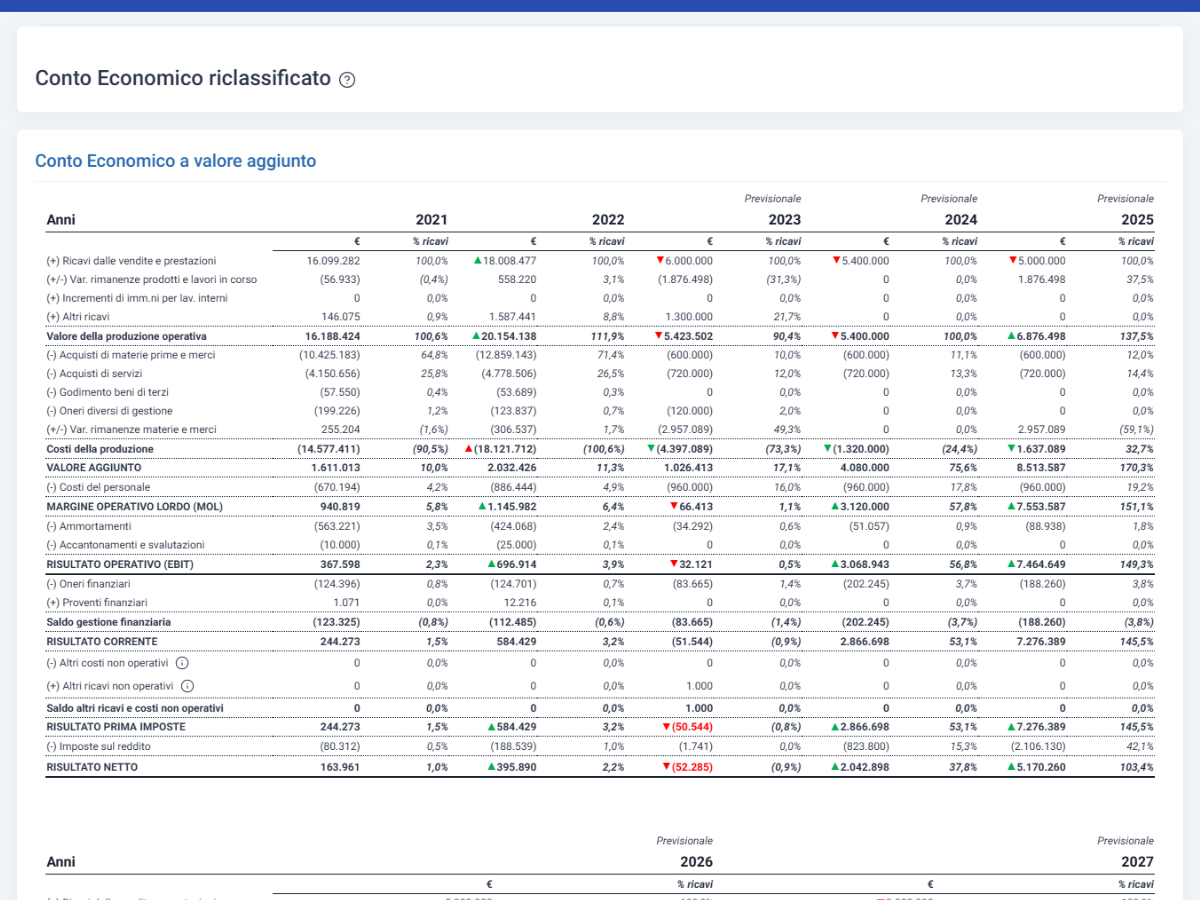Select the 2022 year column header

pos(608,220)
